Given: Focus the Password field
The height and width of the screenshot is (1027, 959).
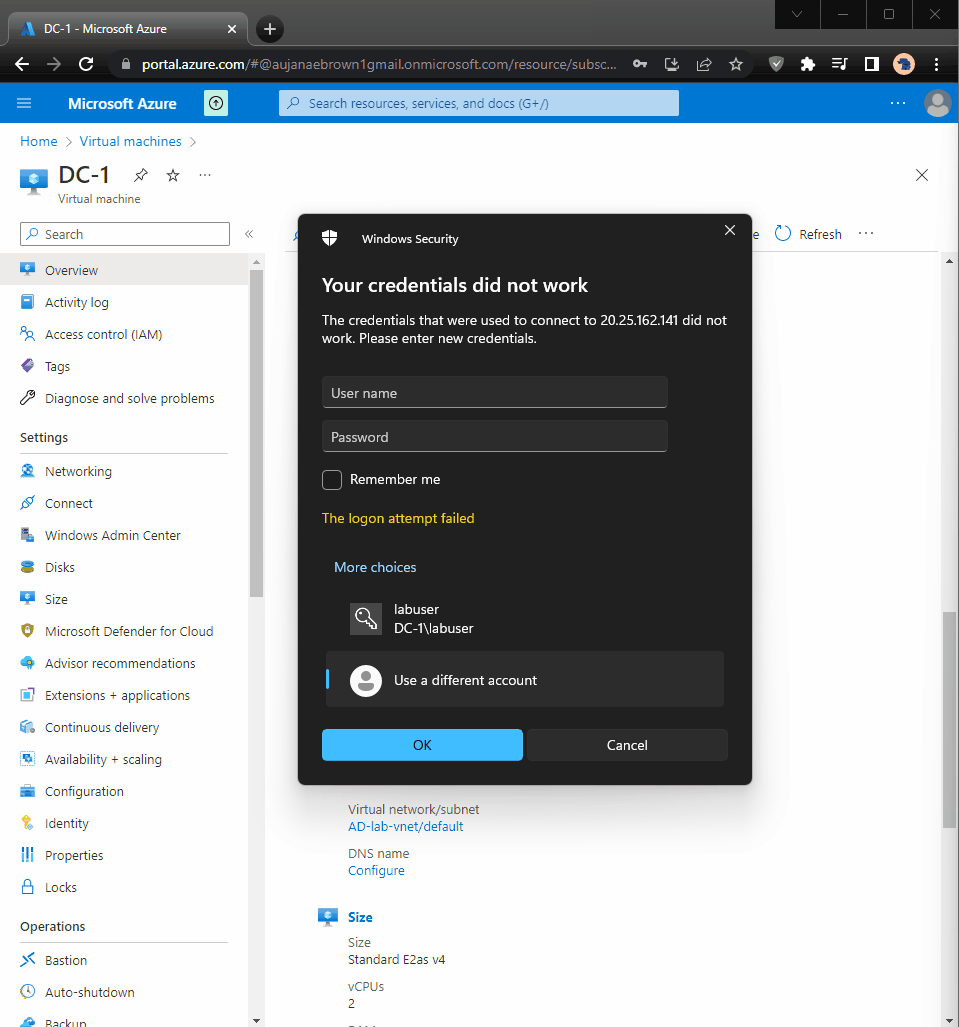Looking at the screenshot, I should tap(495, 436).
